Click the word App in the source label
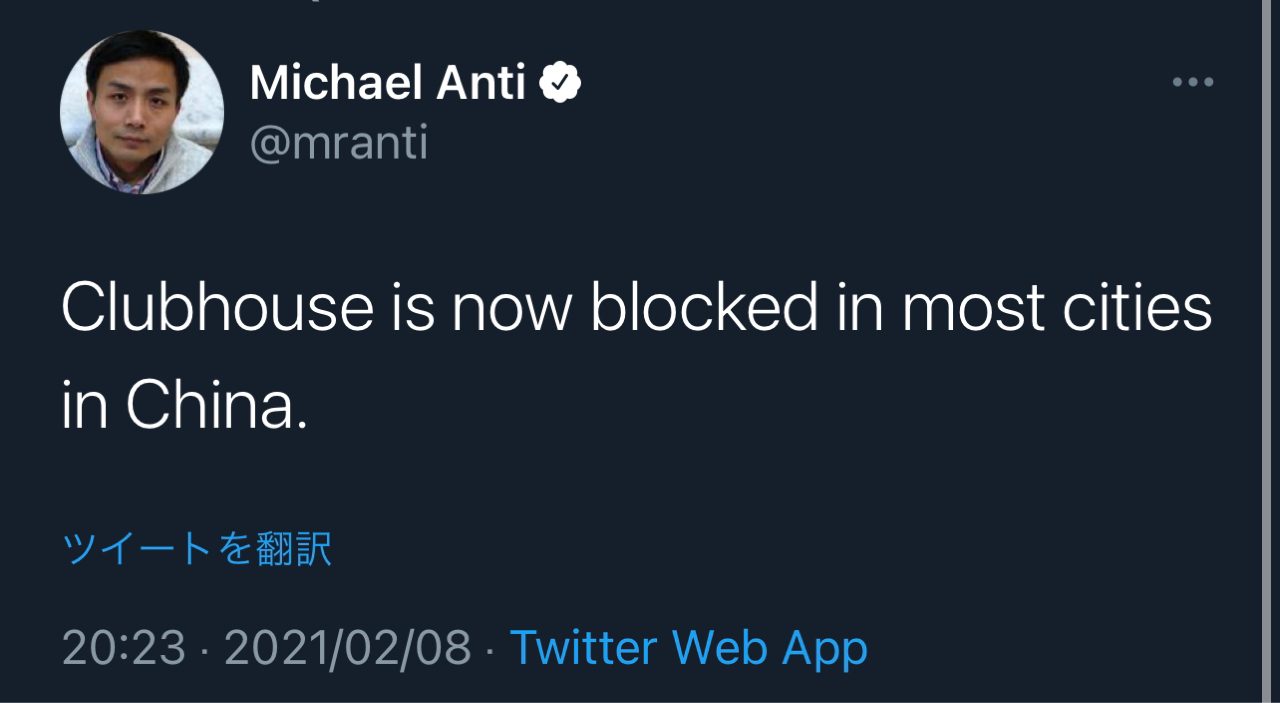The image size is (1280, 703). point(825,648)
